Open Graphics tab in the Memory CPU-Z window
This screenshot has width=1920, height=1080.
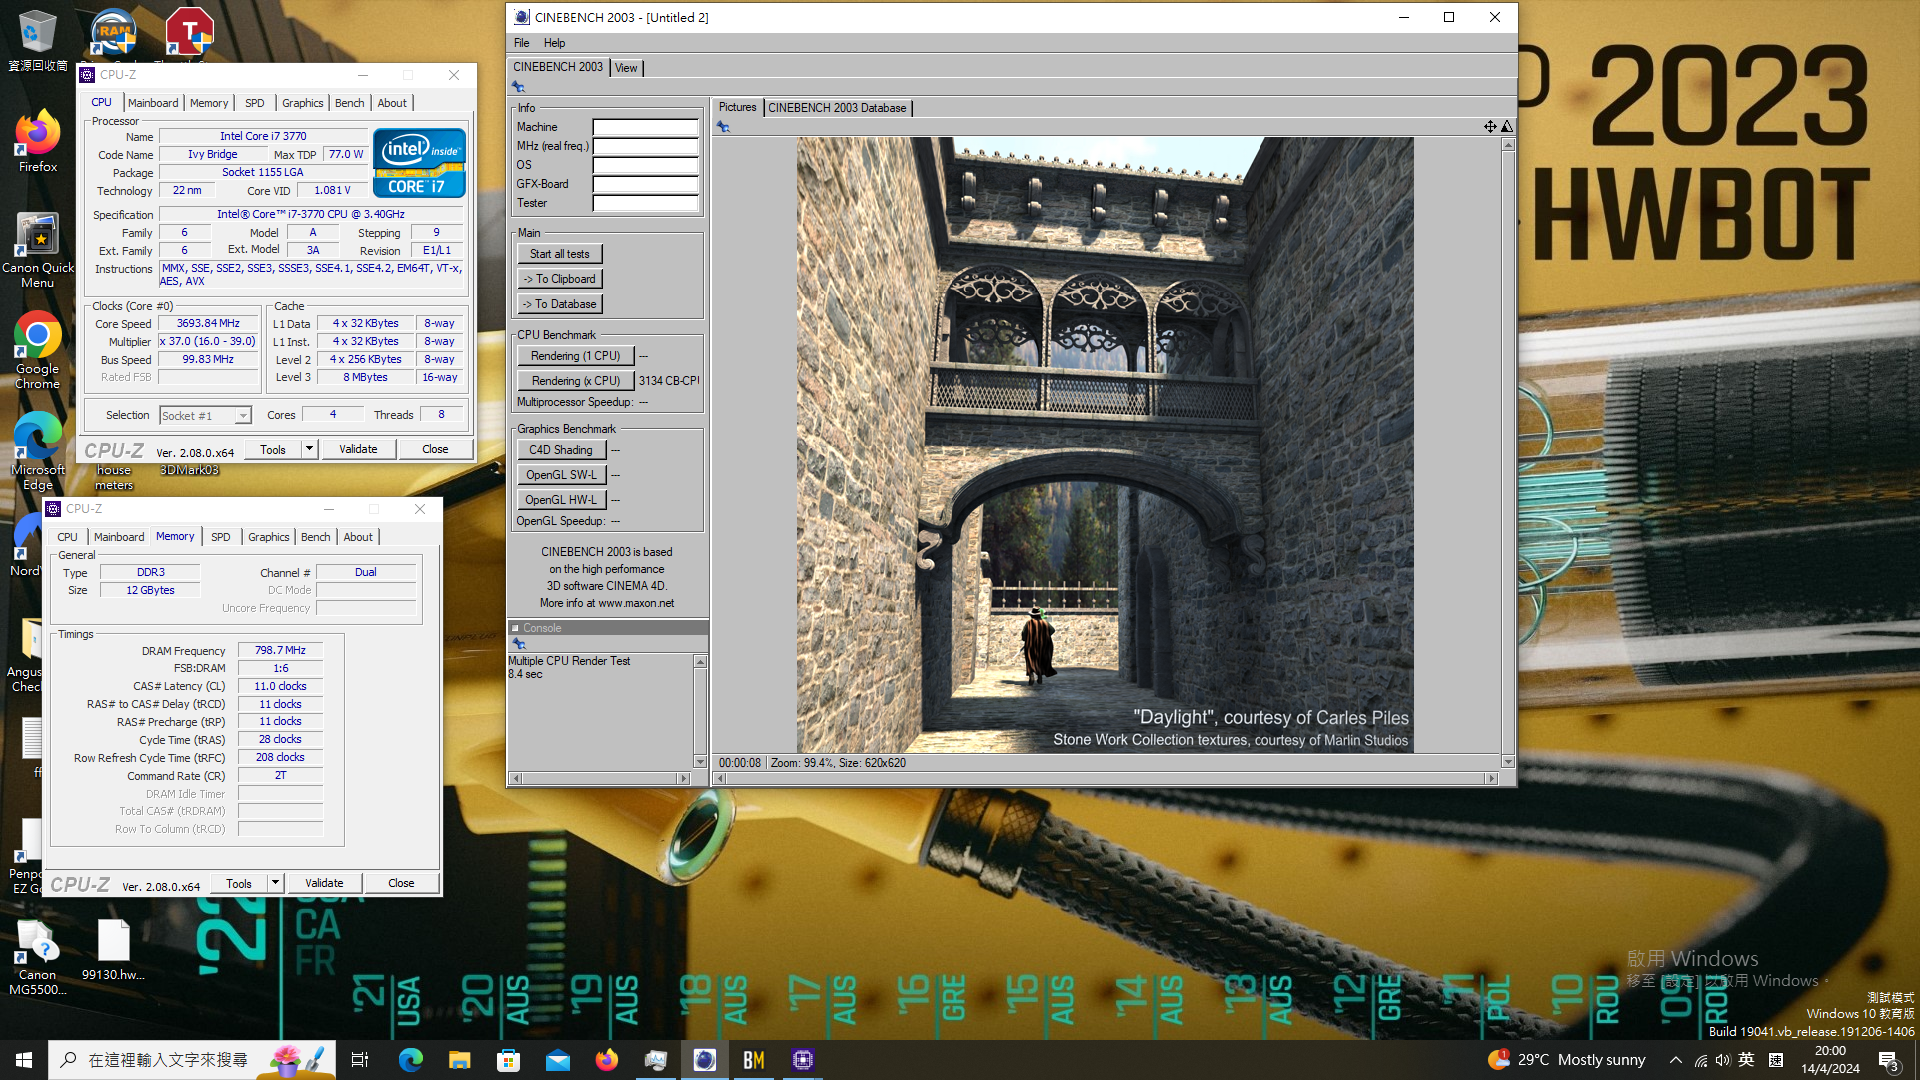[268, 537]
